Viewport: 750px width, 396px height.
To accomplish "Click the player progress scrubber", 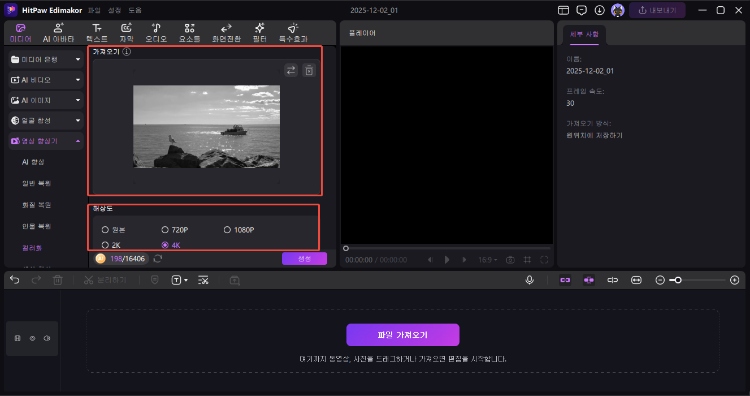I will point(346,248).
